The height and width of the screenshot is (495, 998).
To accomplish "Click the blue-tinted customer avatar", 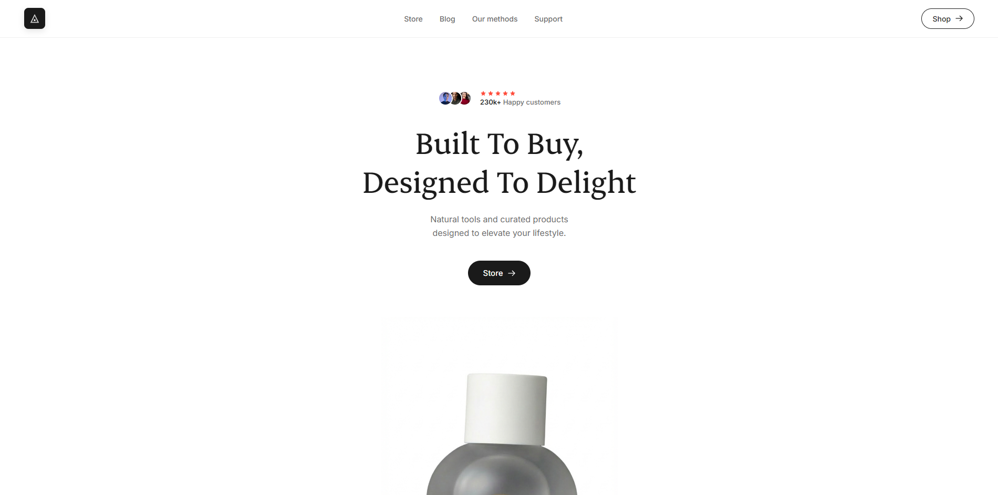I will coord(445,98).
